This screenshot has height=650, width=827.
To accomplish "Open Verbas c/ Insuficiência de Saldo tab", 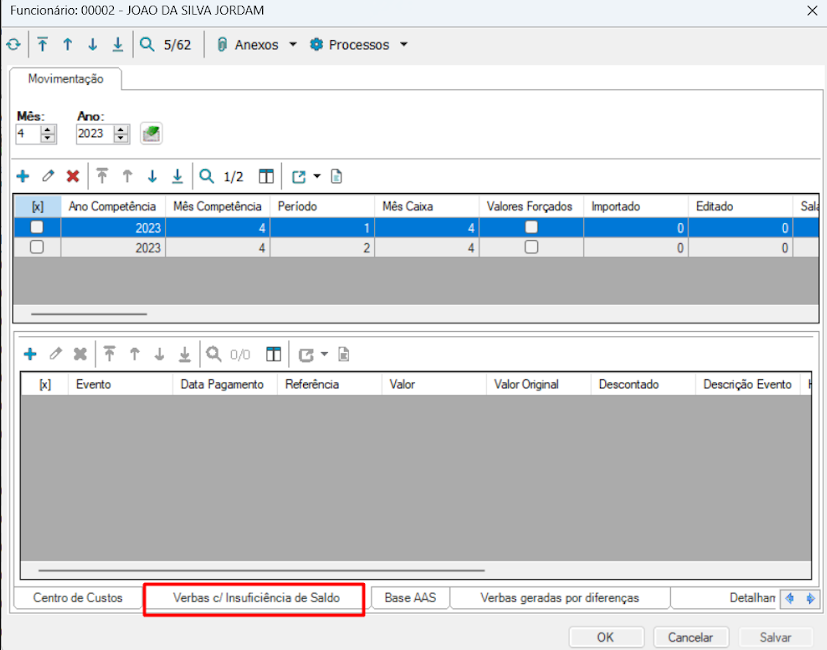I will [x=256, y=598].
